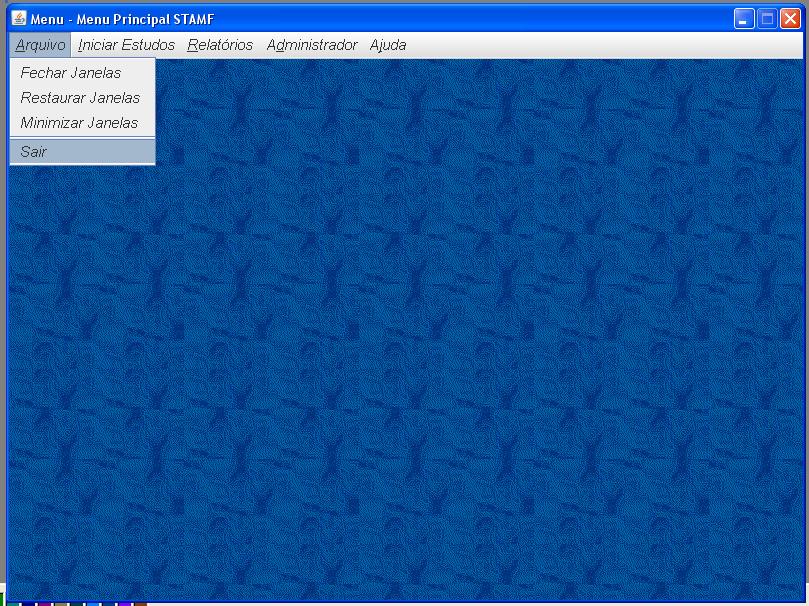809x606 pixels.
Task: Choose Restaurar Janelas from the menu
Action: tap(83, 97)
